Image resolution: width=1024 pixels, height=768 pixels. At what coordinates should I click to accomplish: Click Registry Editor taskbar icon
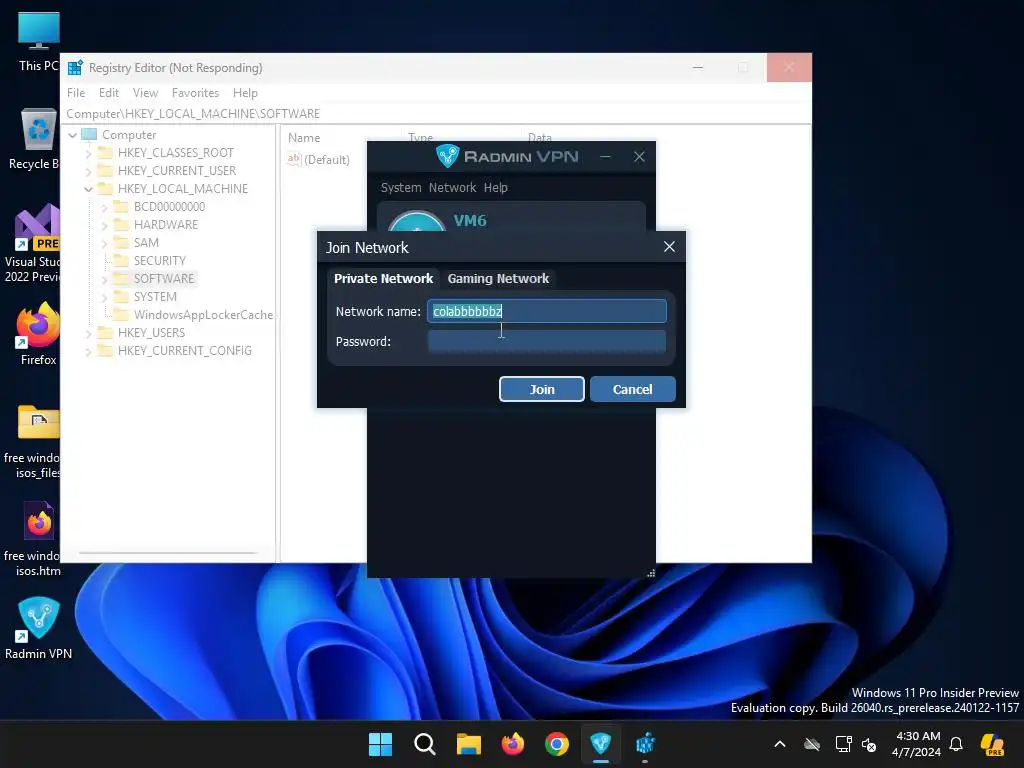pyautogui.click(x=645, y=744)
